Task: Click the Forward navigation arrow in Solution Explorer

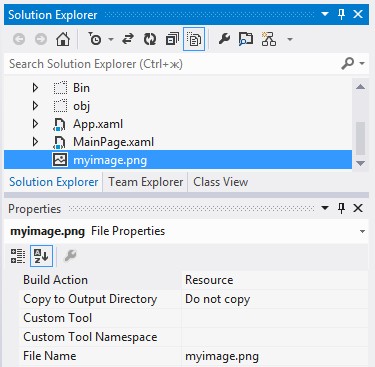Action: pos(41,39)
